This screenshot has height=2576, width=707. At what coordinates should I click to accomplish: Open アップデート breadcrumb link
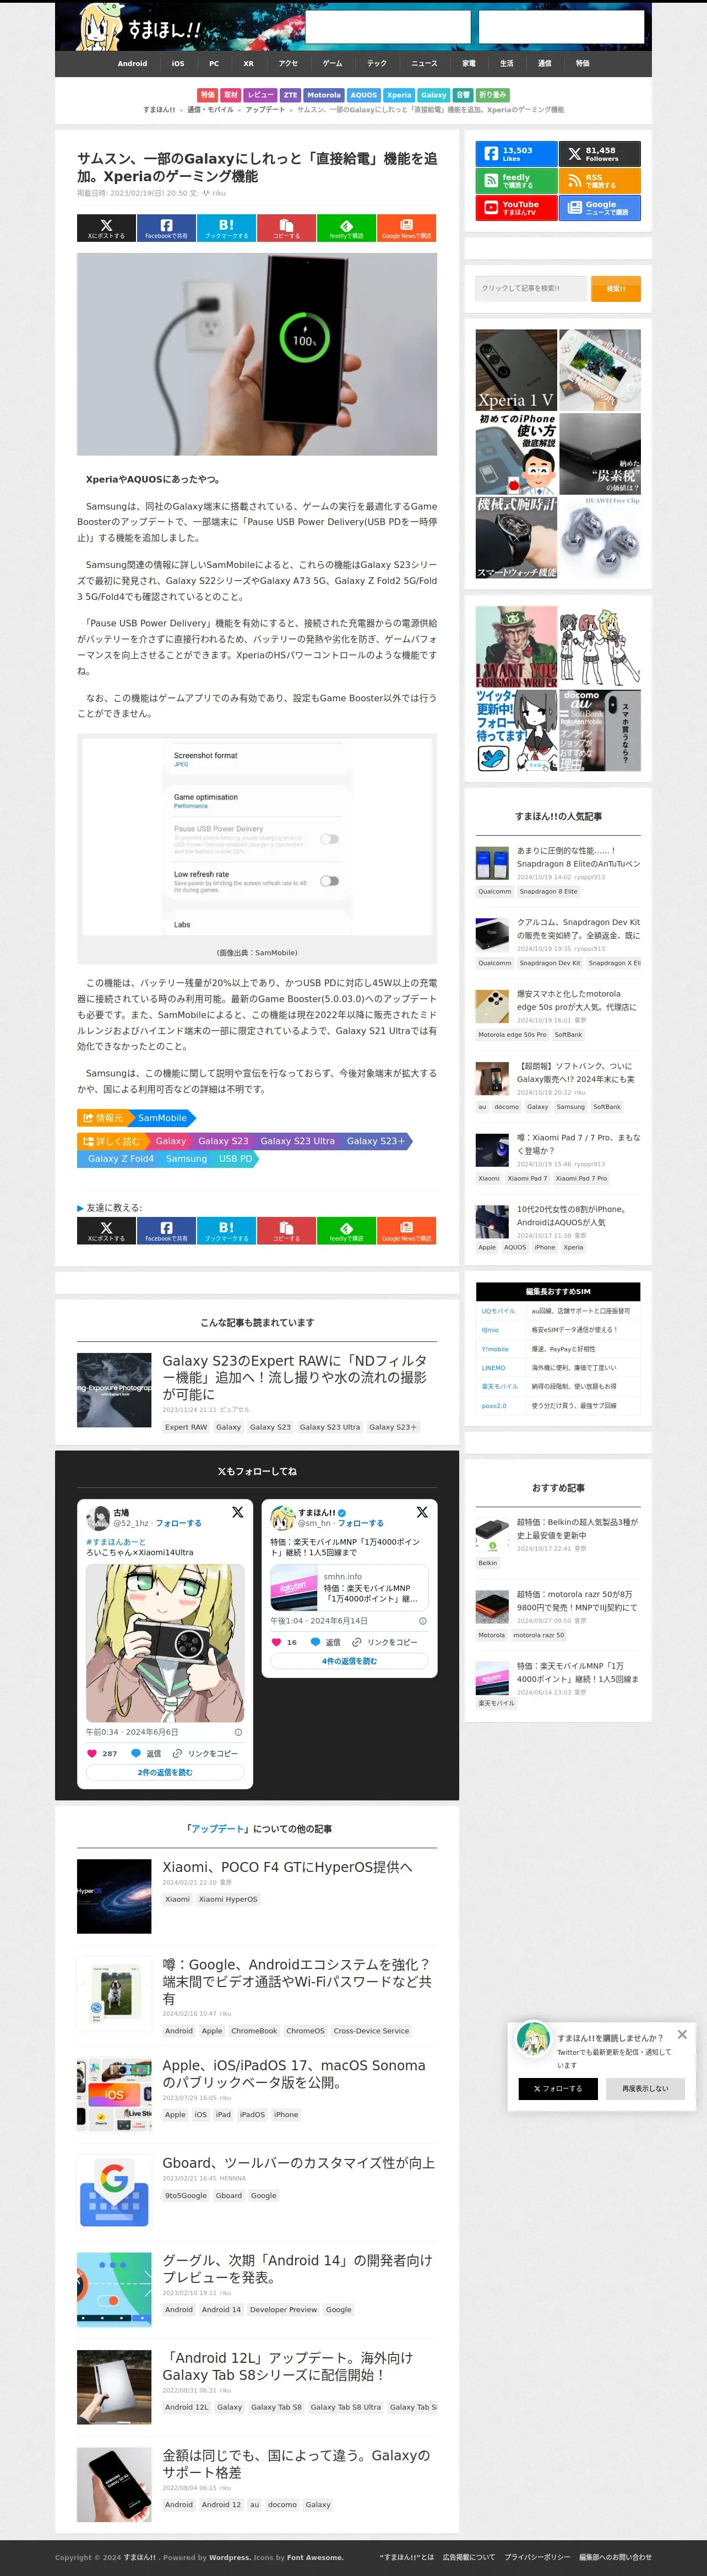(x=265, y=110)
